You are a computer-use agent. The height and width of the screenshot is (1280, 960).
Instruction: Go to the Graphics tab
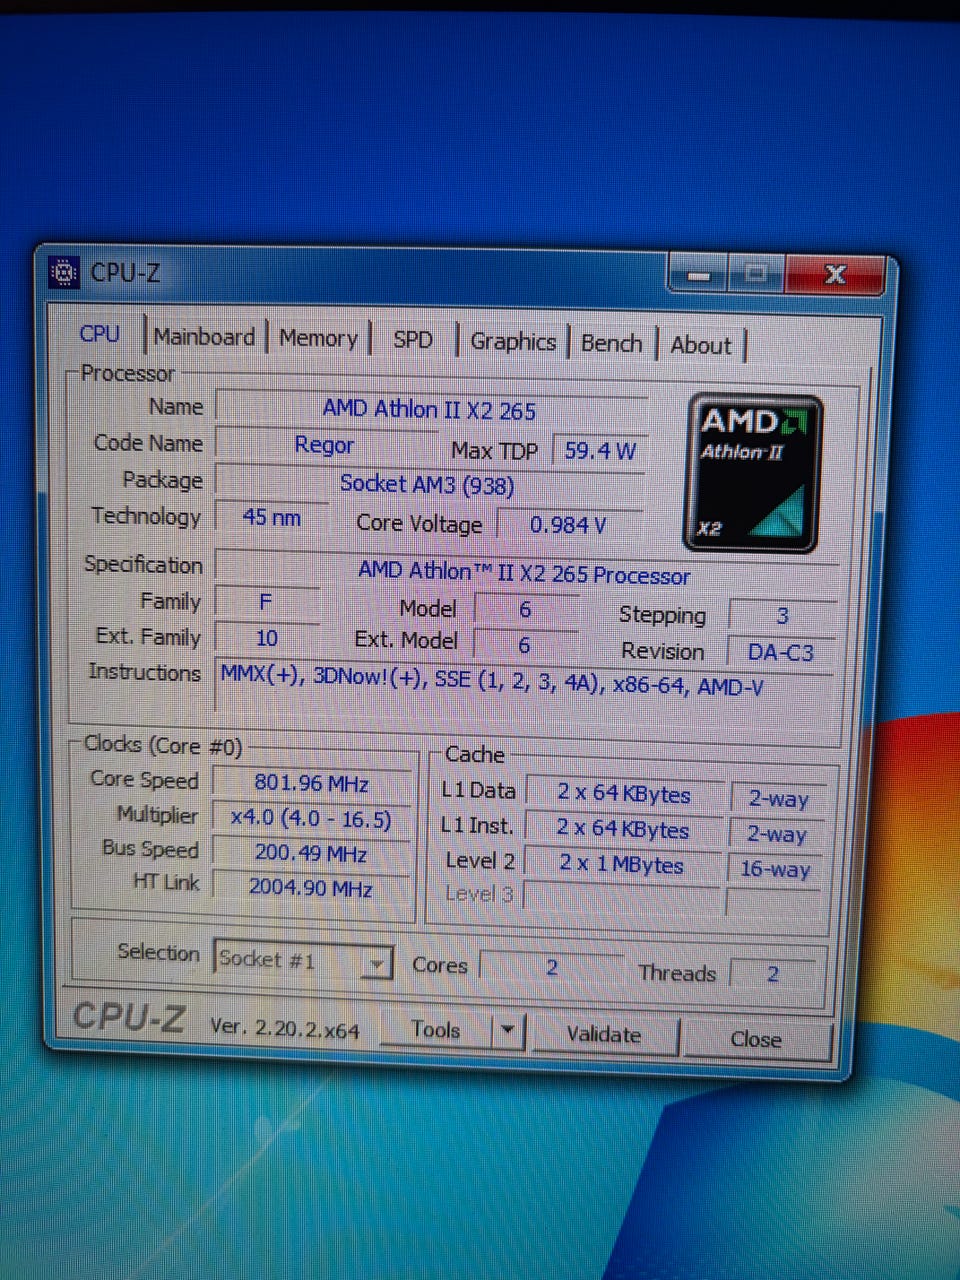click(513, 342)
